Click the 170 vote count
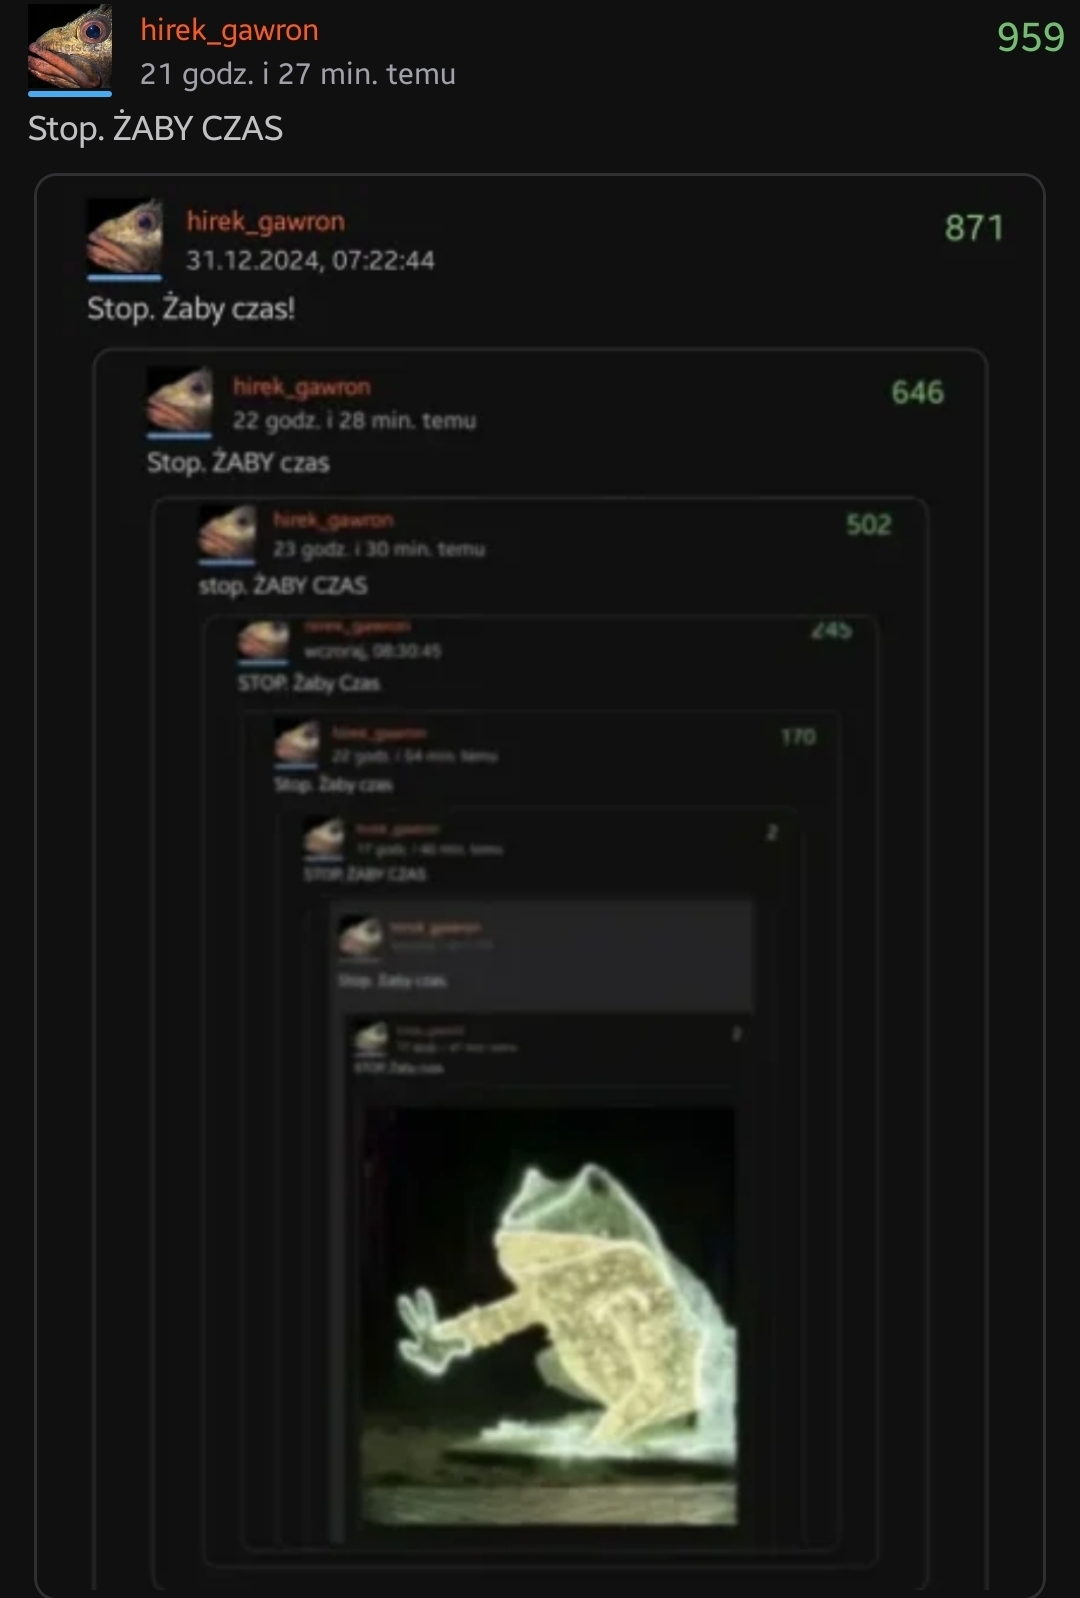Image resolution: width=1080 pixels, height=1598 pixels. tap(798, 737)
